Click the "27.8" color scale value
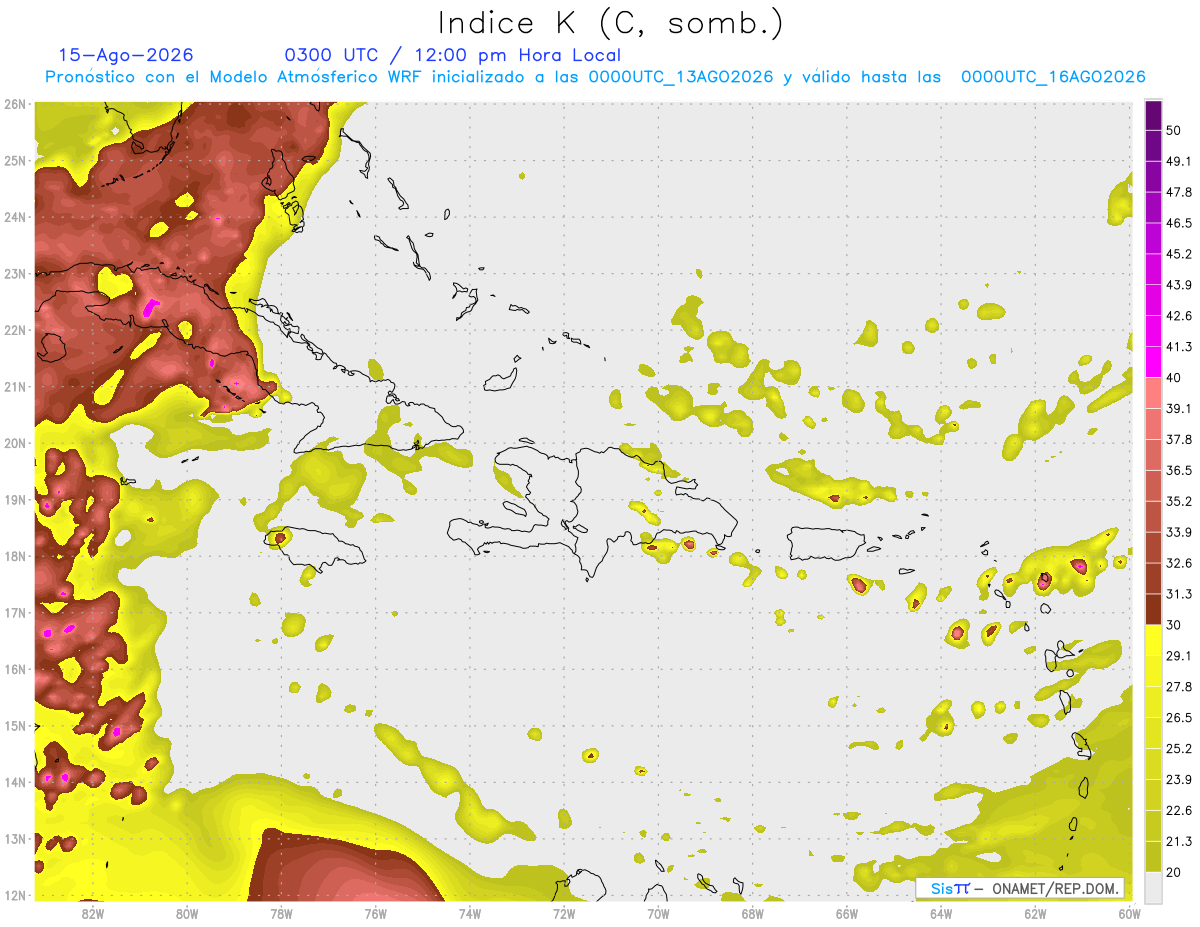This screenshot has width=1200, height=927. [x=1178, y=687]
